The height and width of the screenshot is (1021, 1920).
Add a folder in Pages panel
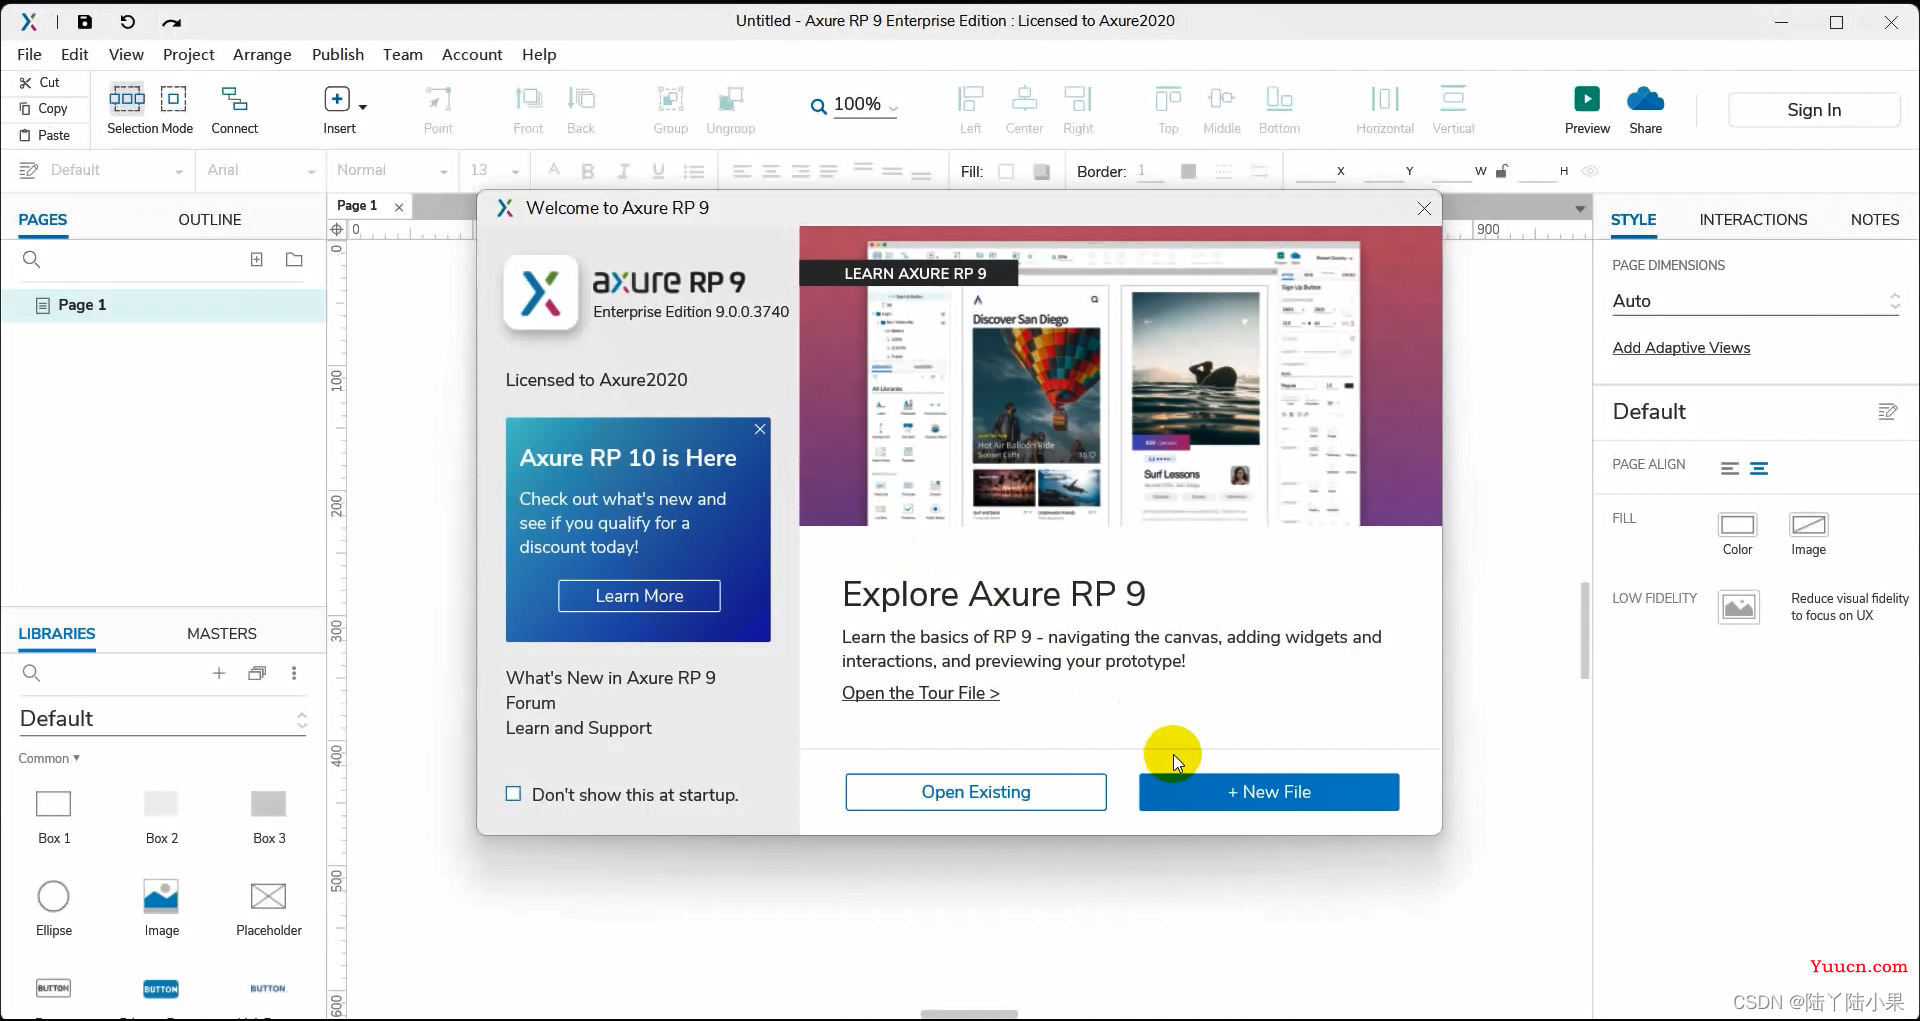coord(294,259)
